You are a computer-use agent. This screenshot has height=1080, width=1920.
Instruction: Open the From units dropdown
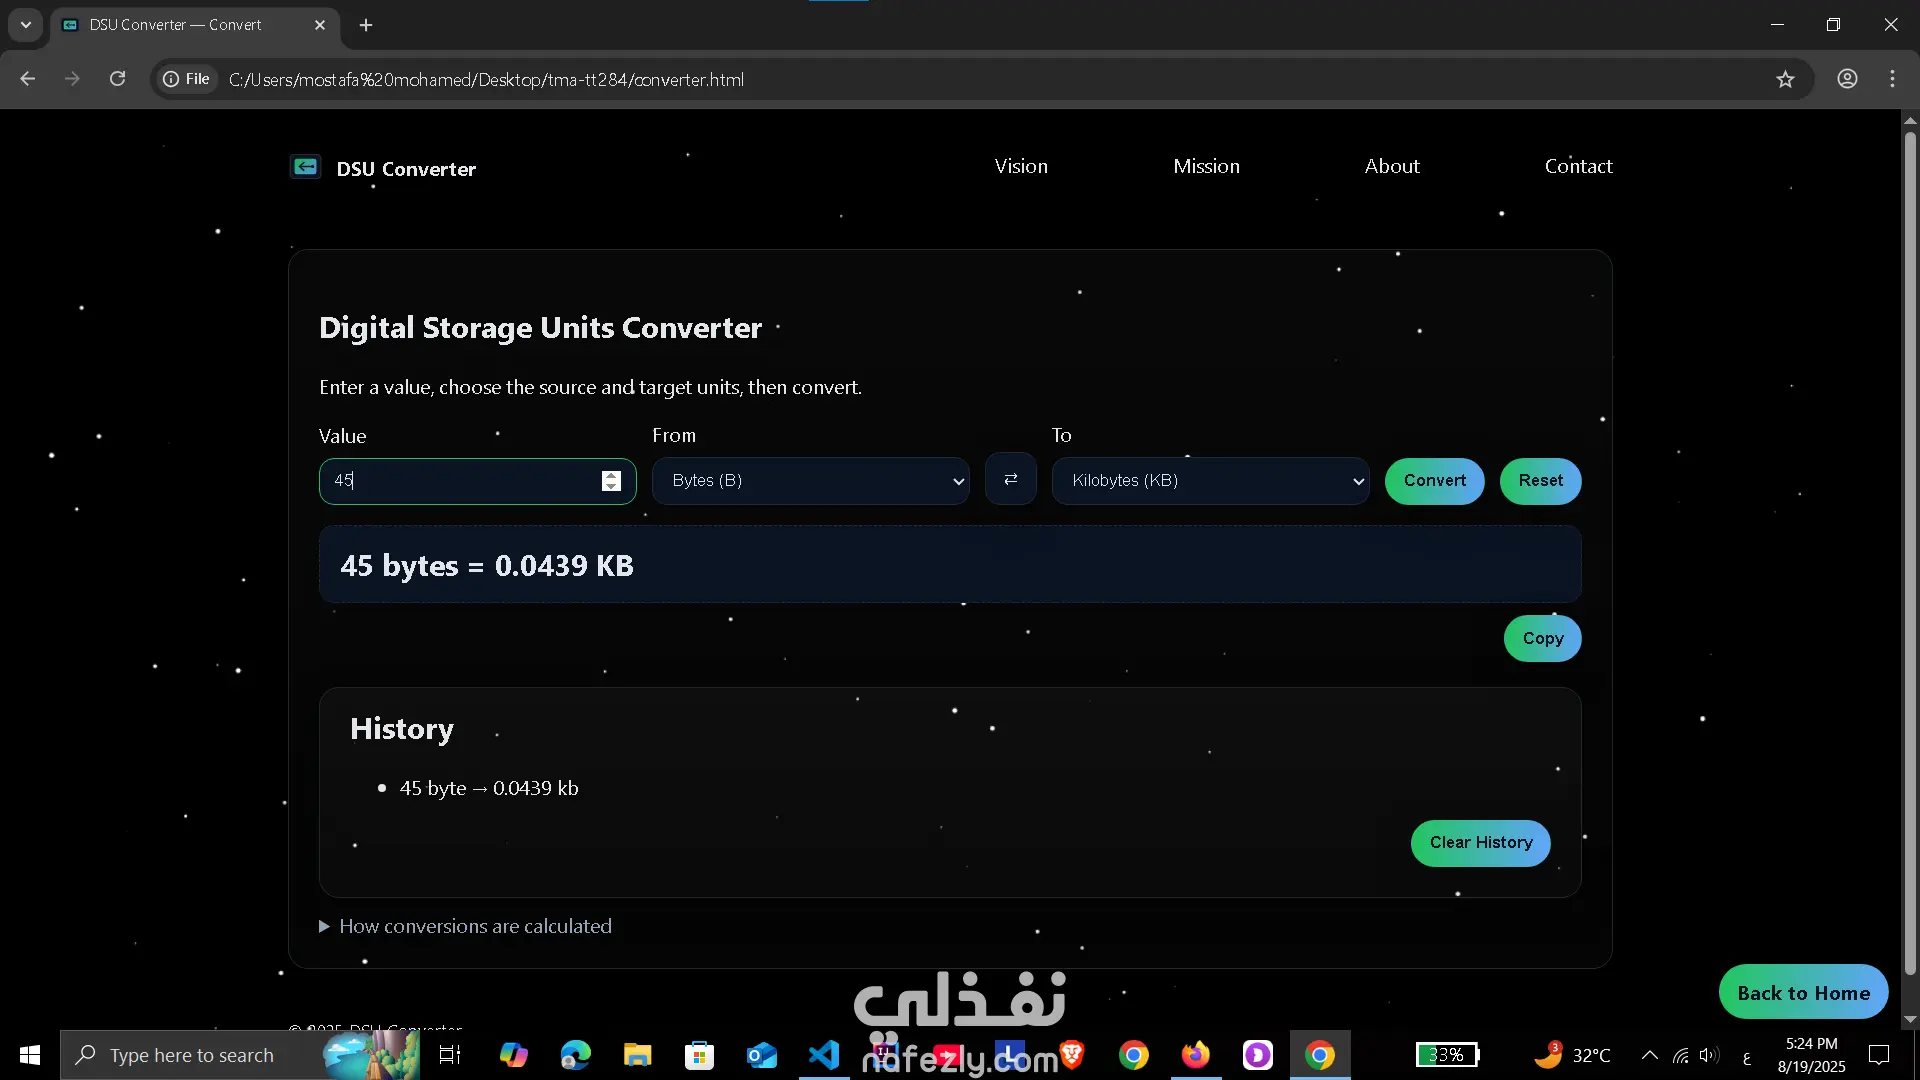tap(810, 481)
